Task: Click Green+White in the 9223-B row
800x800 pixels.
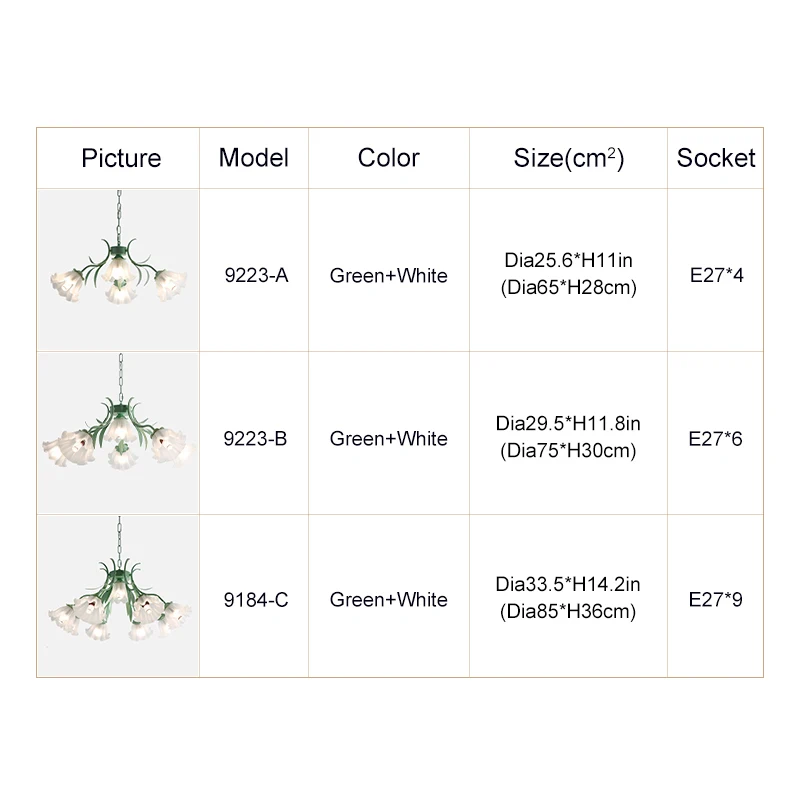Action: pyautogui.click(x=389, y=438)
